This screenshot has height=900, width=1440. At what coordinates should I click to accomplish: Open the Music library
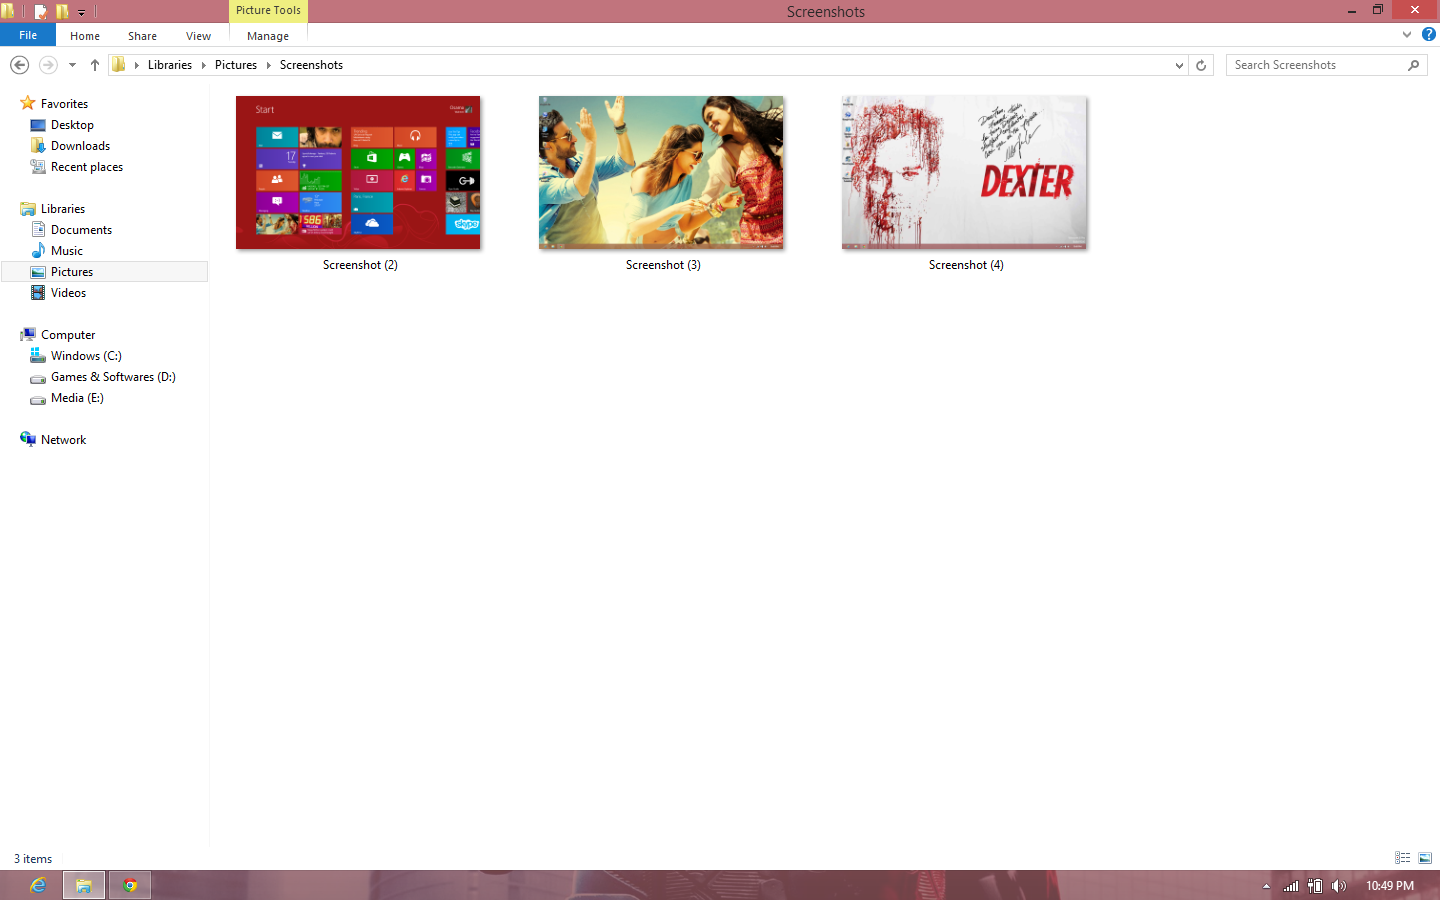point(67,251)
